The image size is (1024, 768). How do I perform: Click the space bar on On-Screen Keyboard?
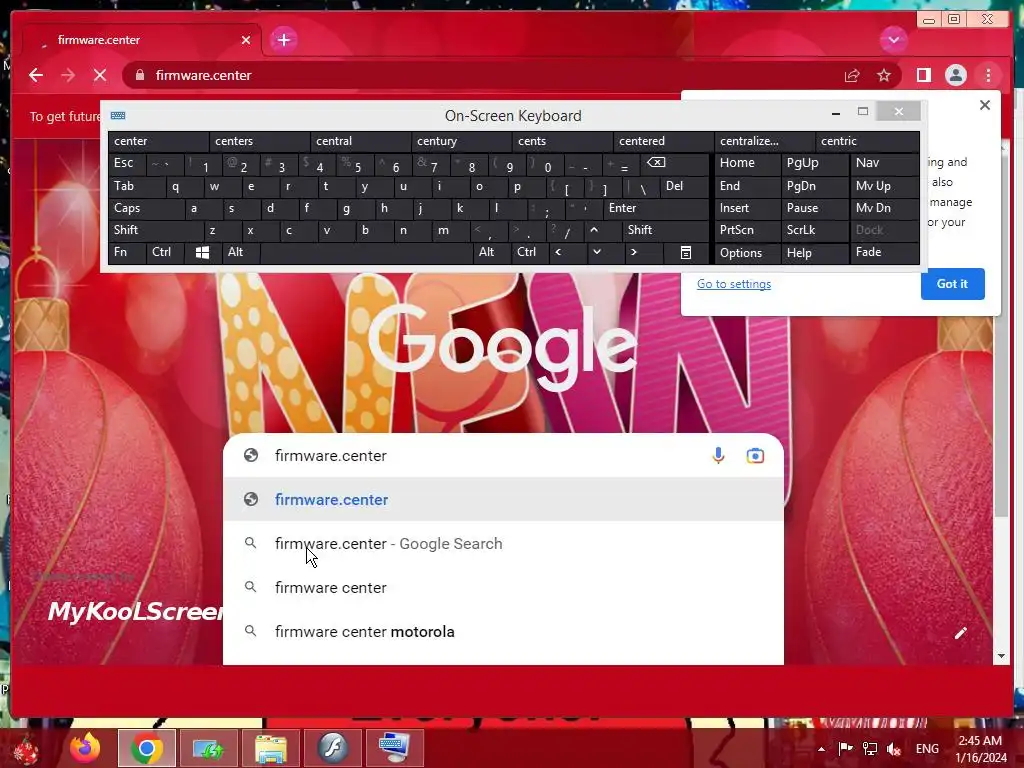(366, 252)
